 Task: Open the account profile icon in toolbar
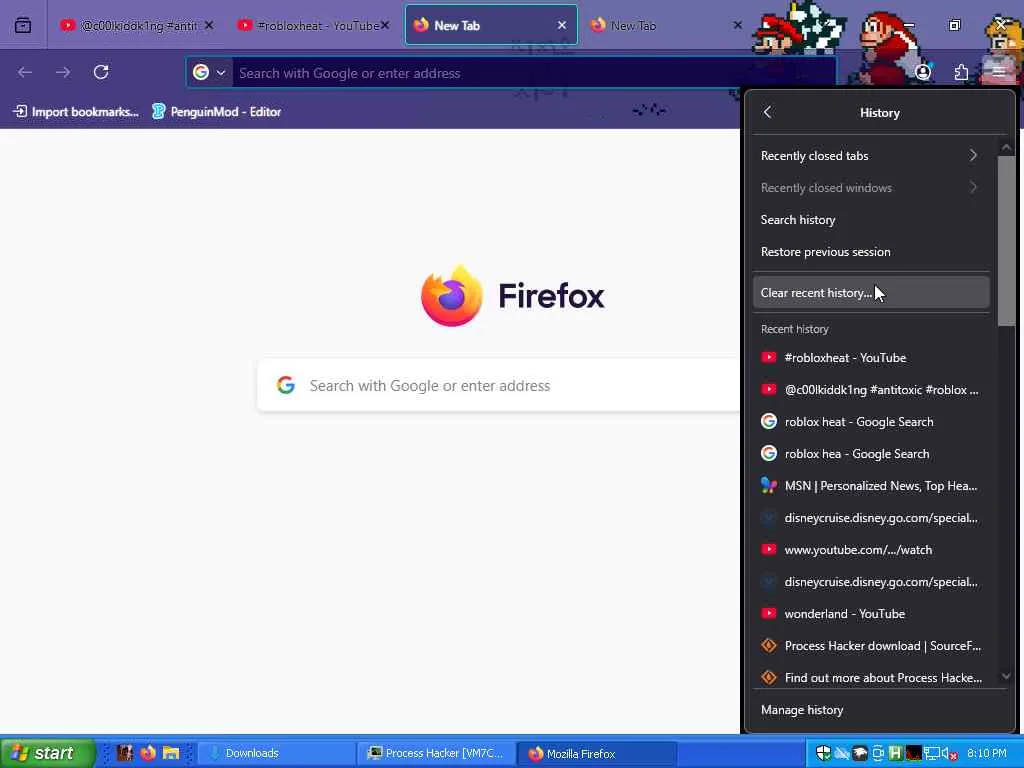[923, 72]
